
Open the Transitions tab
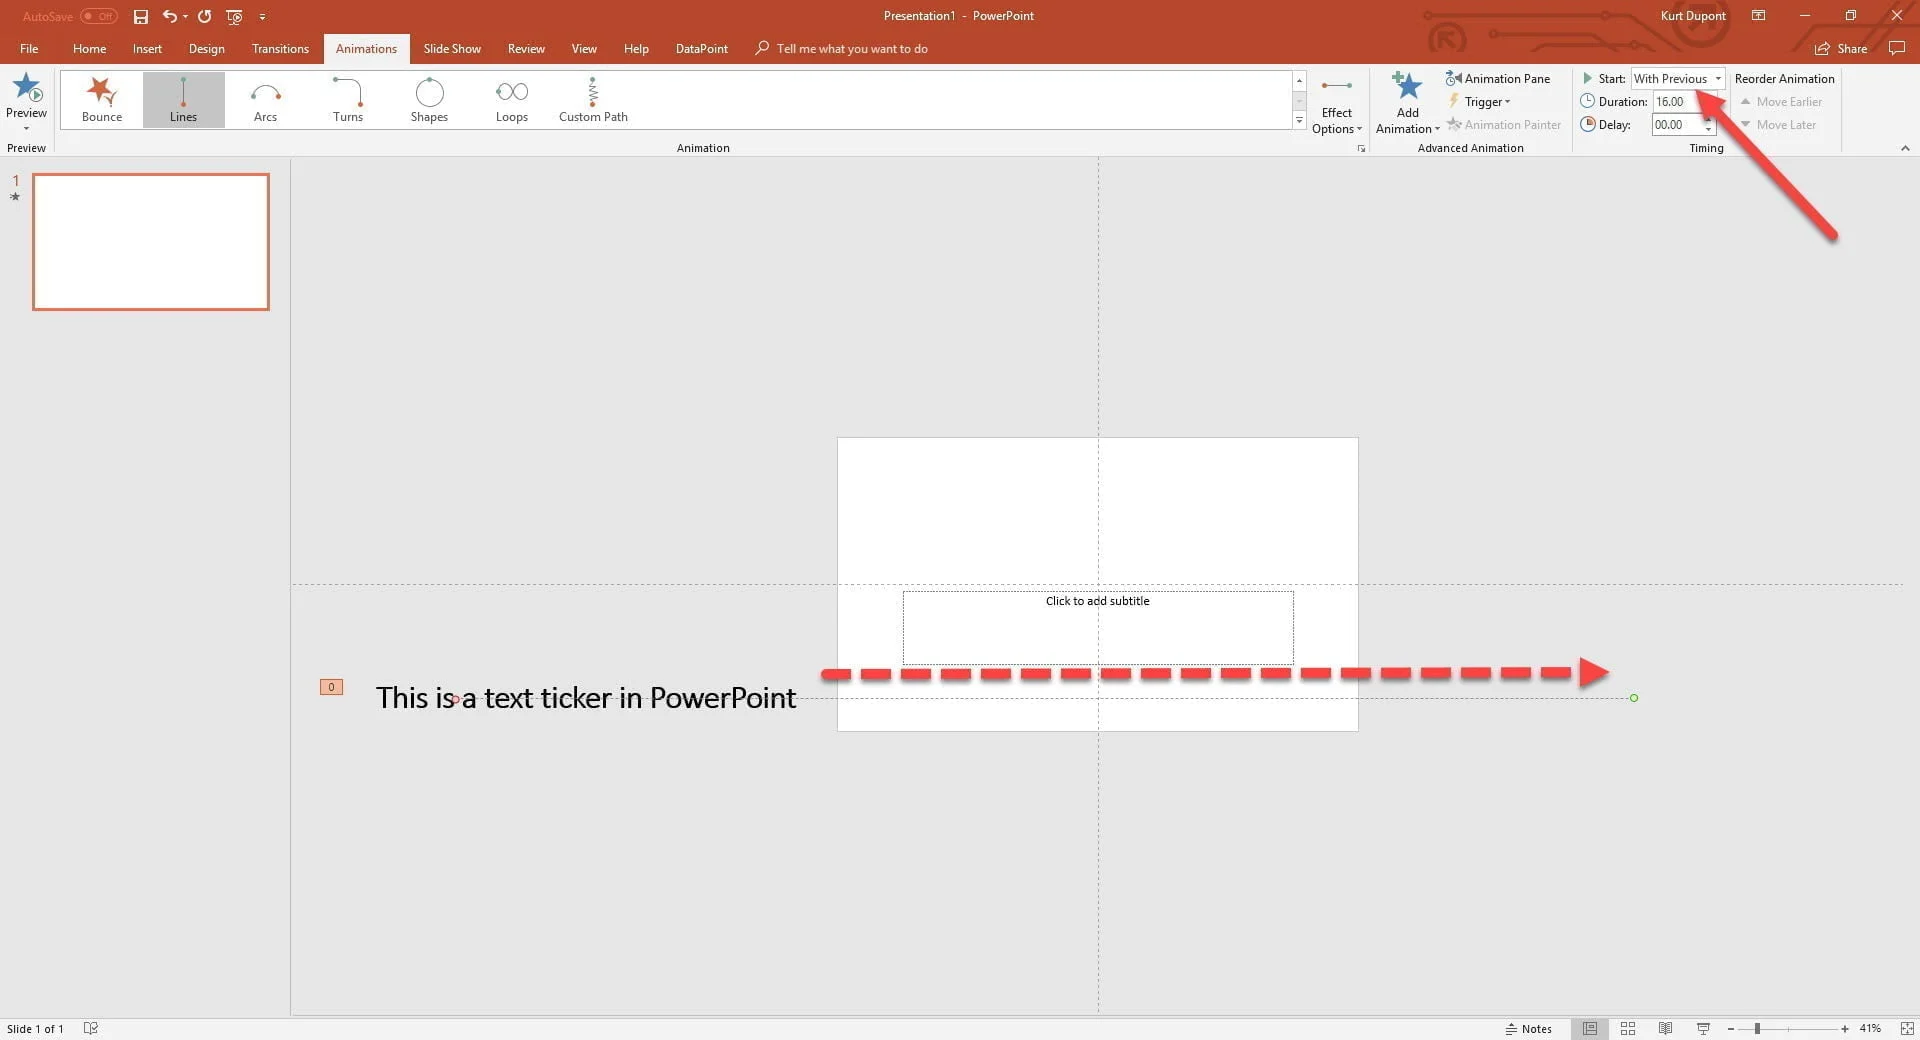280,48
